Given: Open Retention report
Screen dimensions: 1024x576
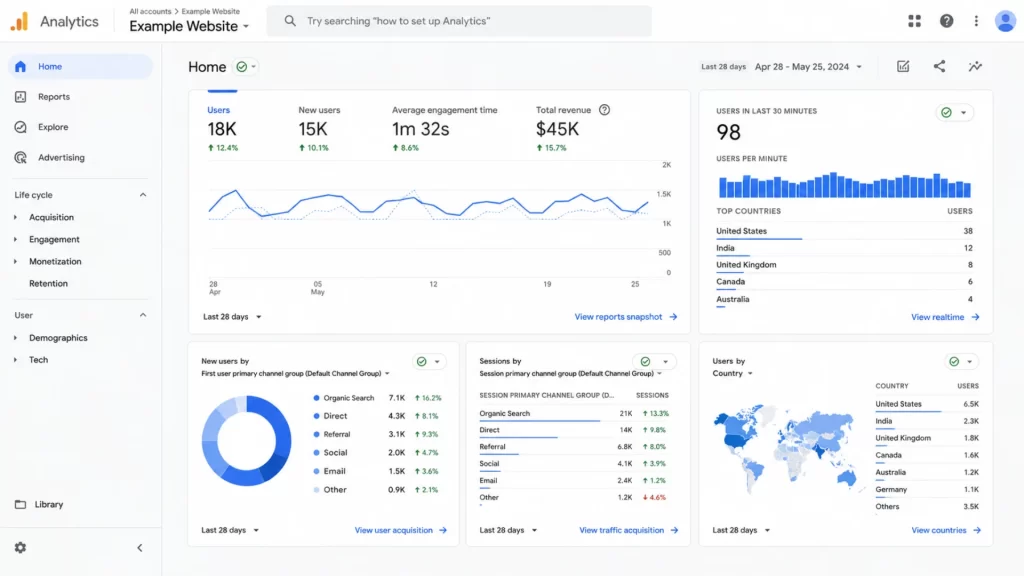Looking at the screenshot, I should pos(48,283).
